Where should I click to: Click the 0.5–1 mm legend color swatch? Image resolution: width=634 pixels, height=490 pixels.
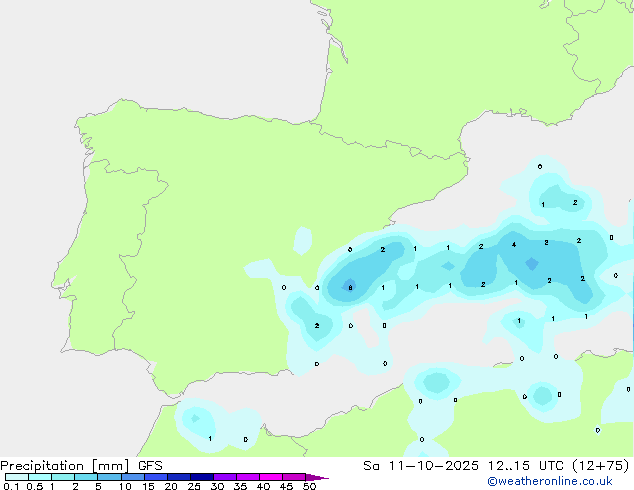[x=40, y=477]
